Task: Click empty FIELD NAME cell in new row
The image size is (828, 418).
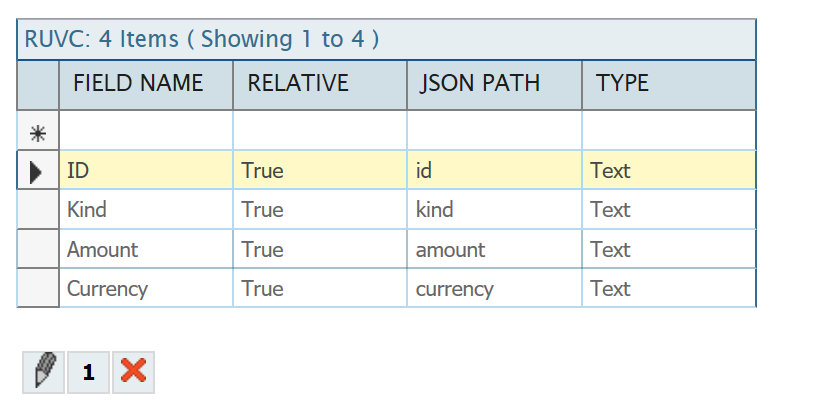Action: click(146, 131)
